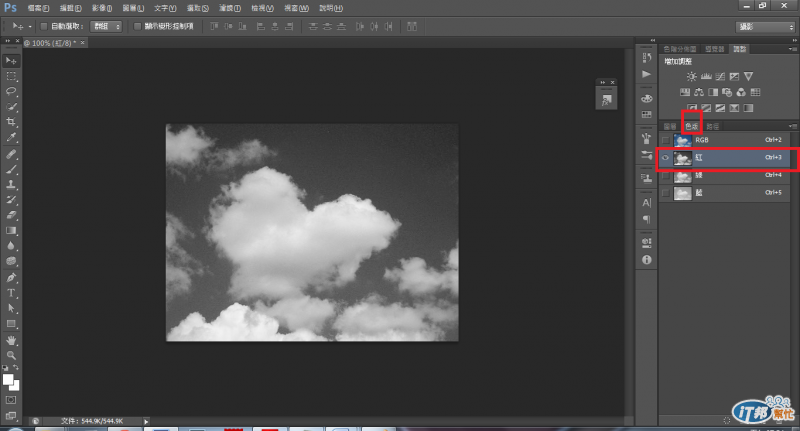This screenshot has width=800, height=431.
Task: Select the Quick Selection tool
Action: tap(11, 107)
